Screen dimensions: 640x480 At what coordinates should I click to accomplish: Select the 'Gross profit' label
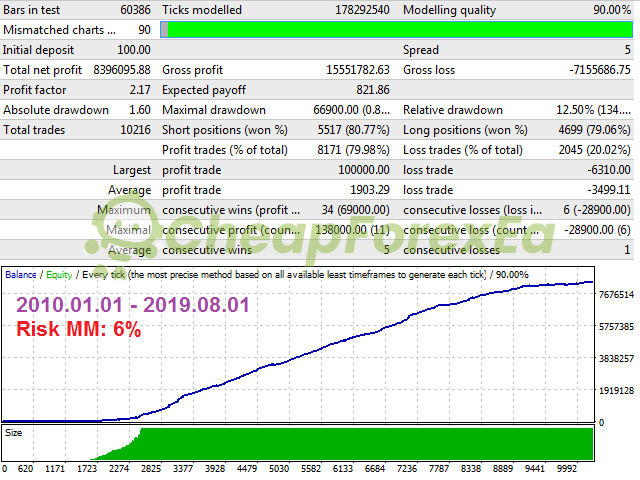point(192,70)
